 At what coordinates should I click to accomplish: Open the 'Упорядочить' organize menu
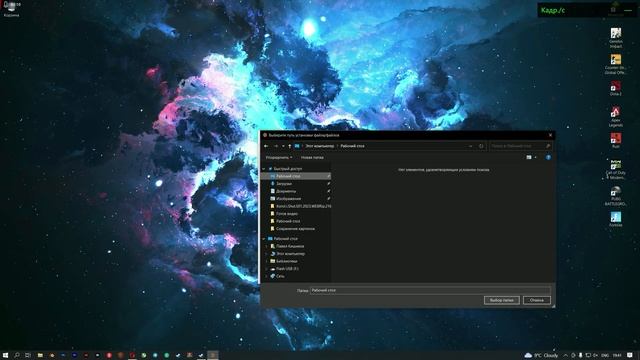(x=279, y=158)
